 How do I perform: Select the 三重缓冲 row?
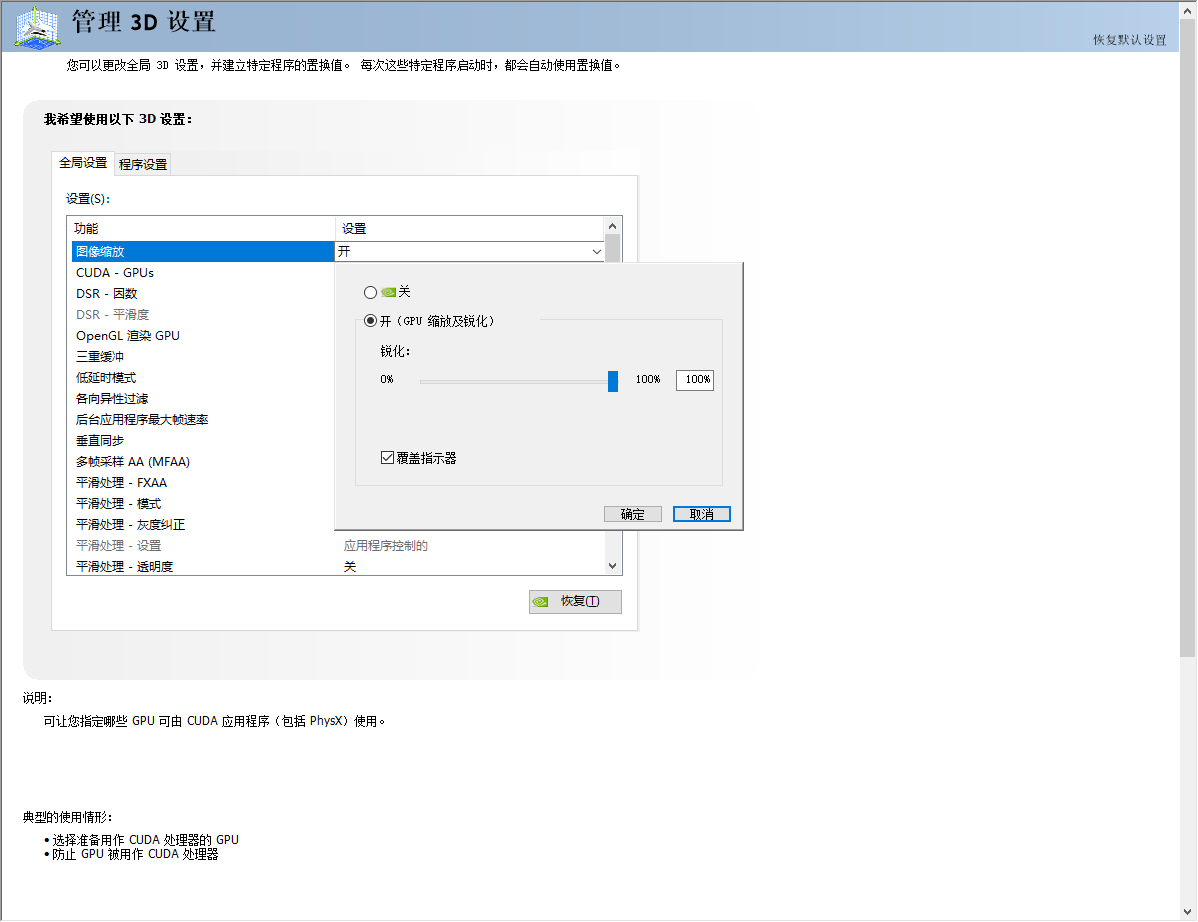coord(203,357)
